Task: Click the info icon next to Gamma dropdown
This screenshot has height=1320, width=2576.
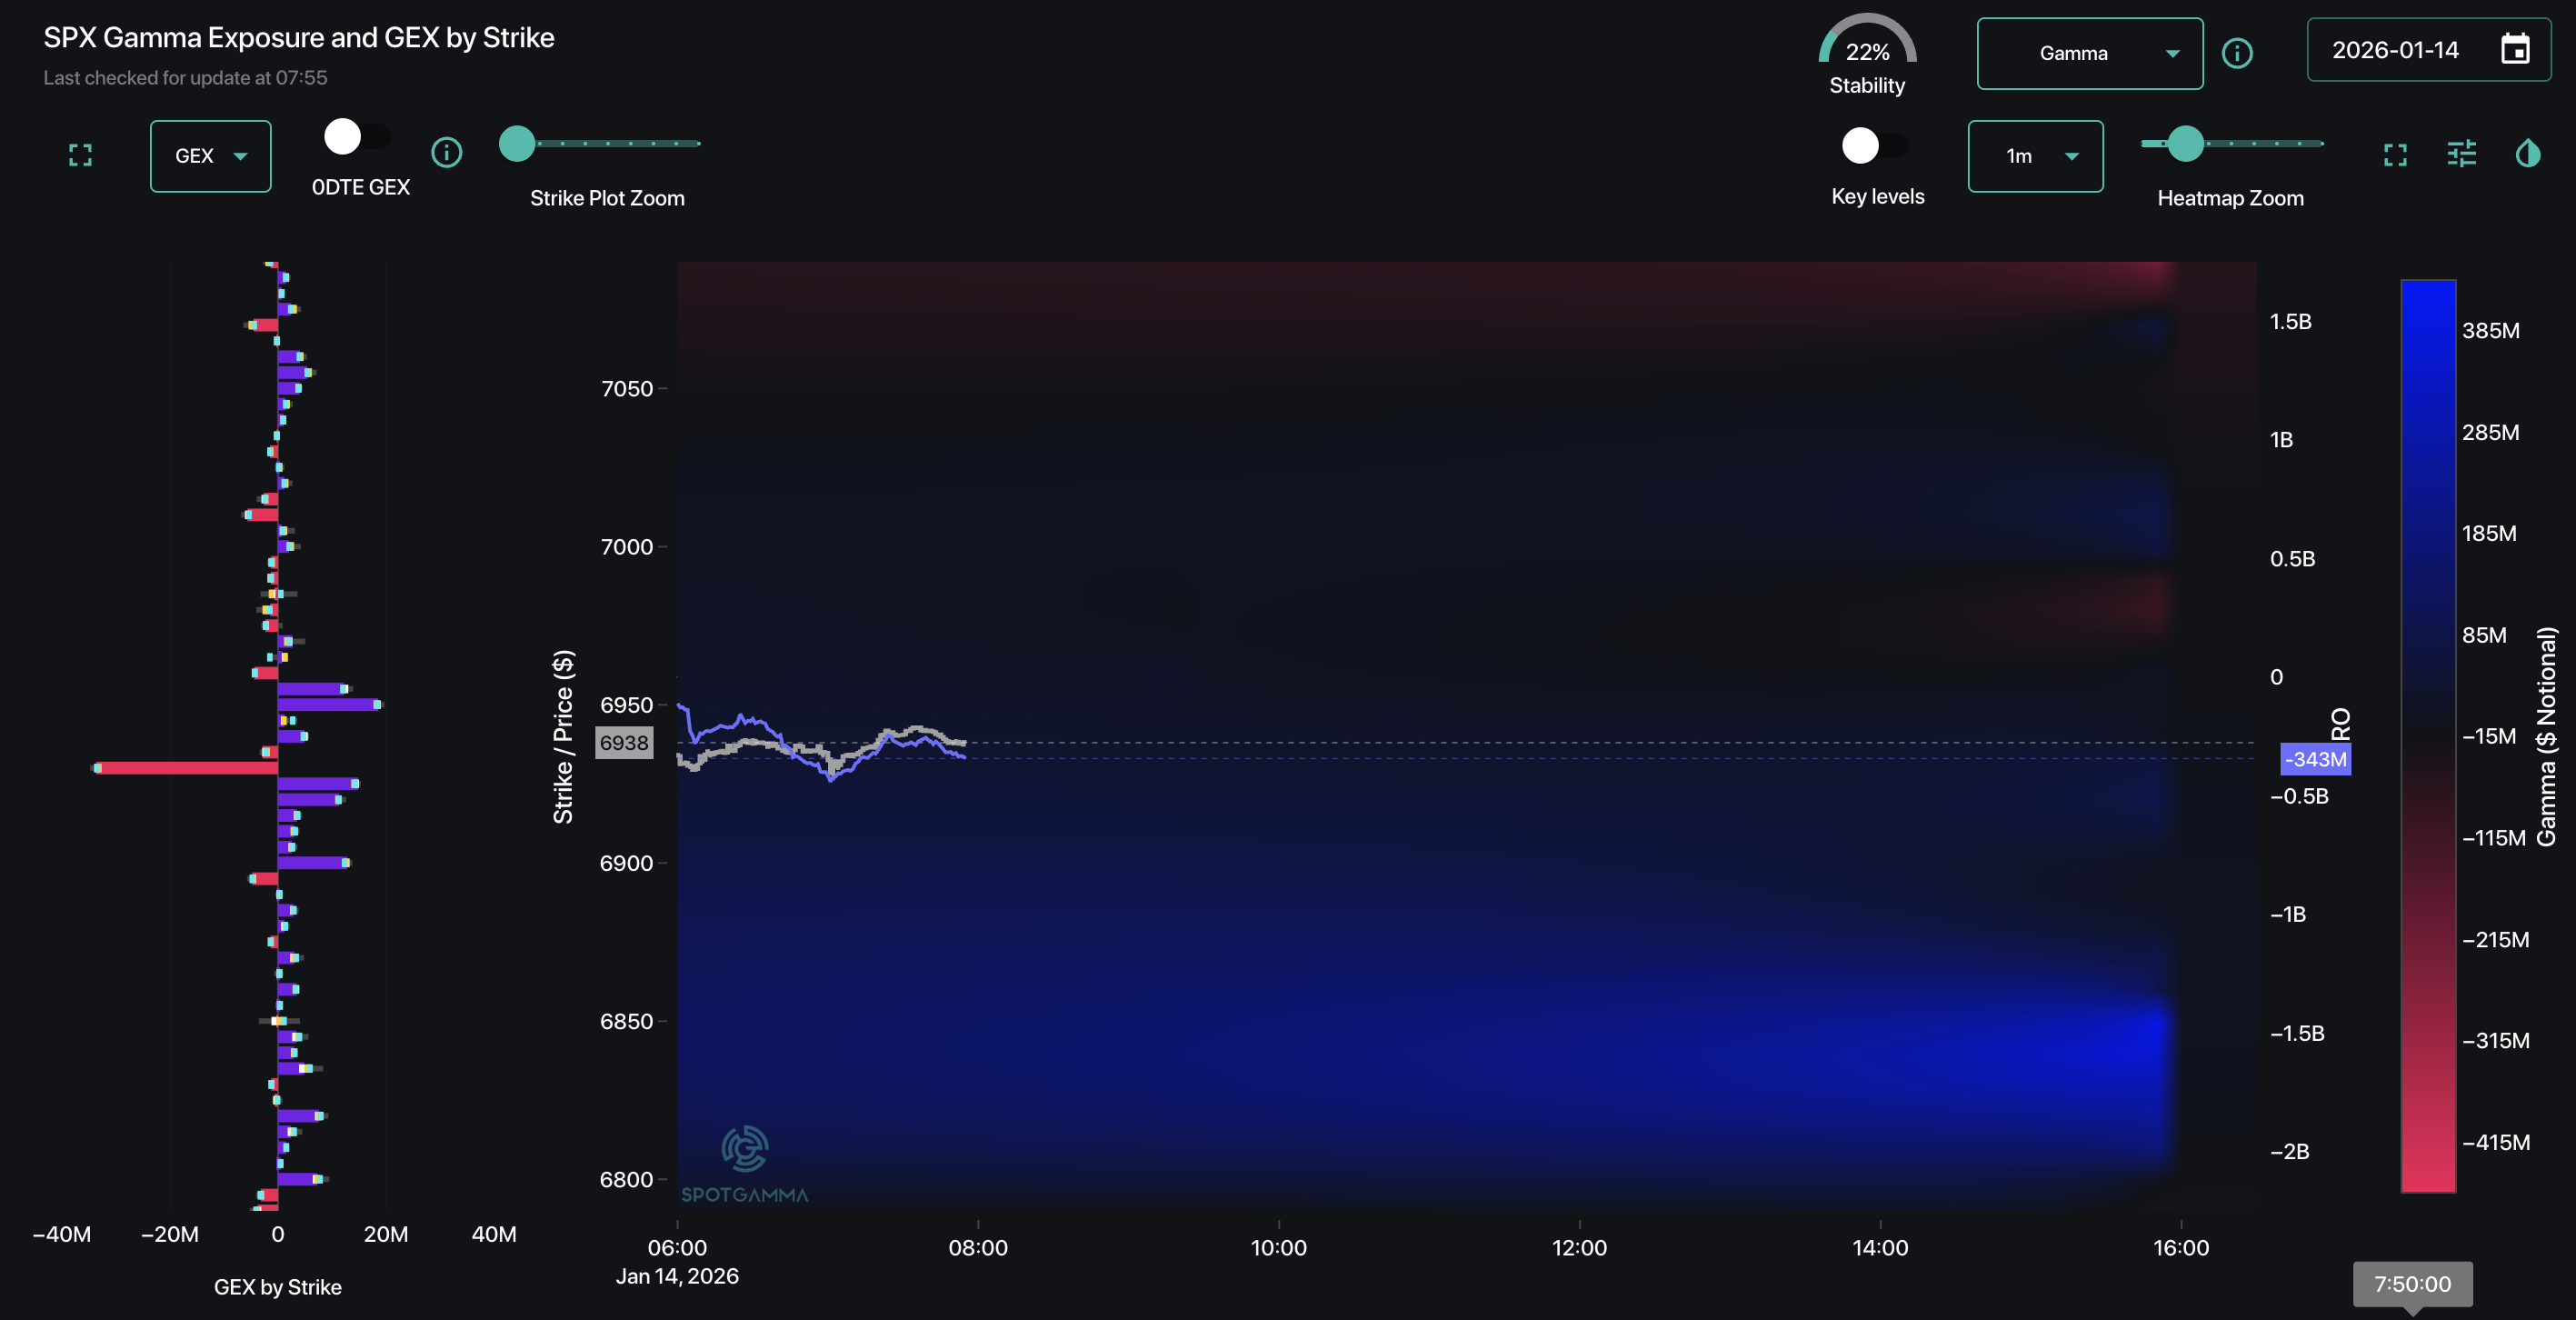Action: pos(2237,53)
